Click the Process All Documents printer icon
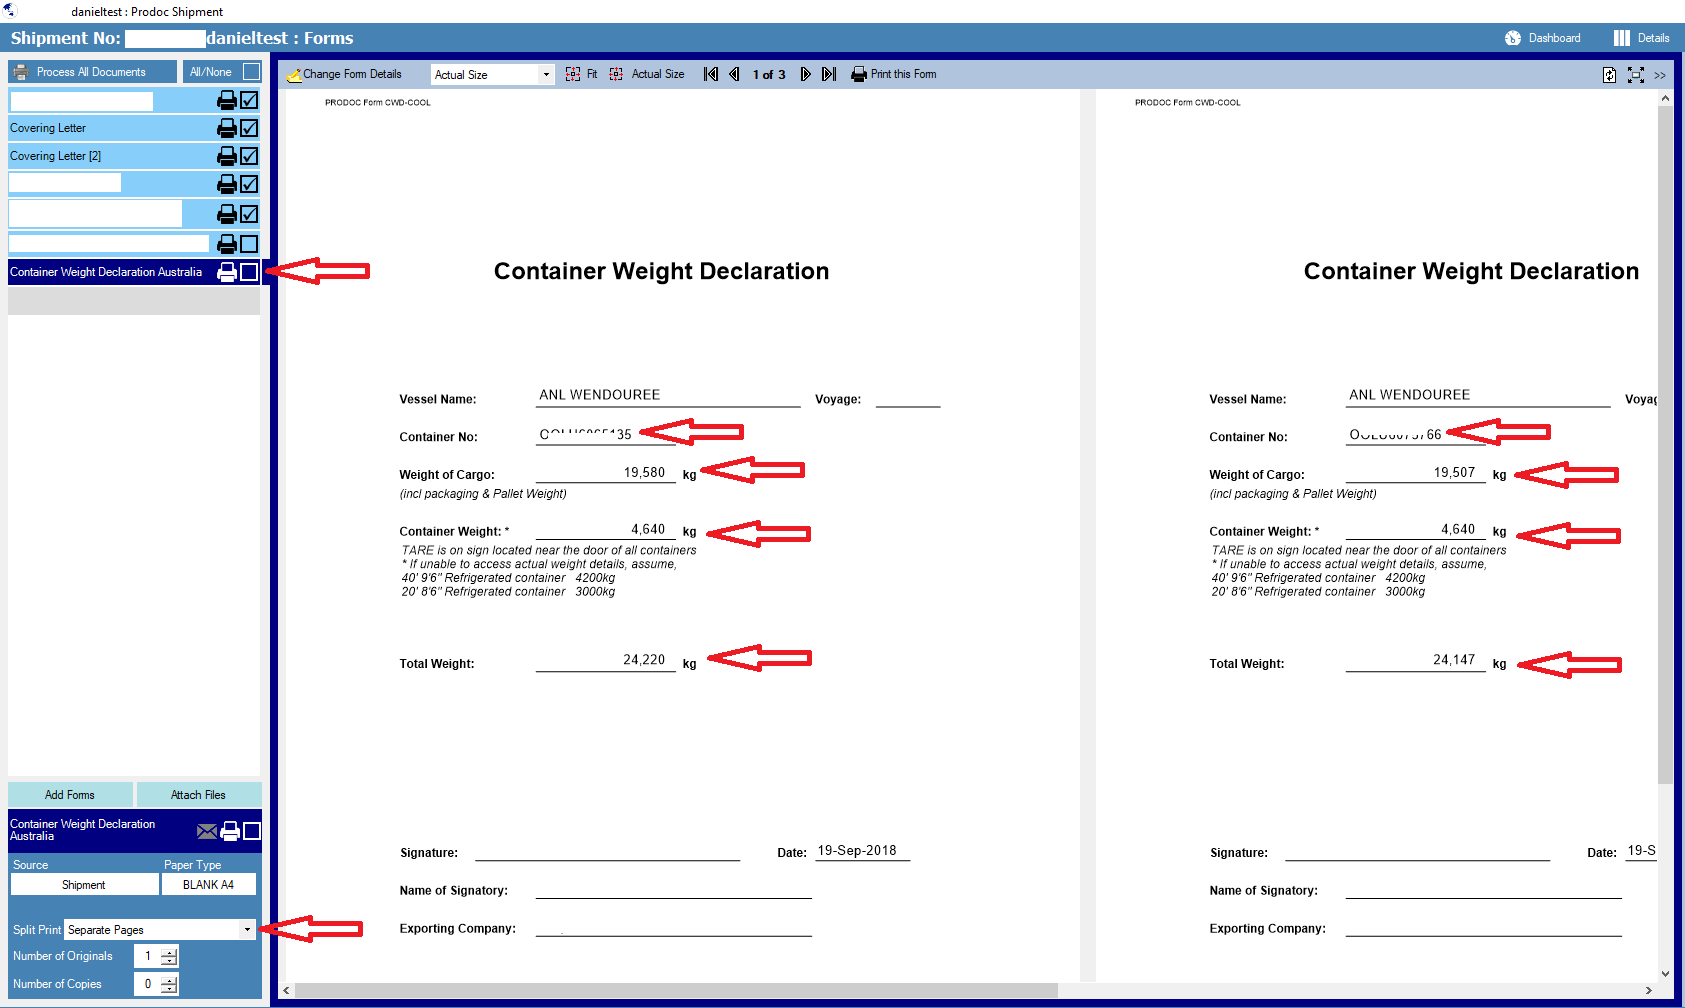1685x1008 pixels. [21, 72]
